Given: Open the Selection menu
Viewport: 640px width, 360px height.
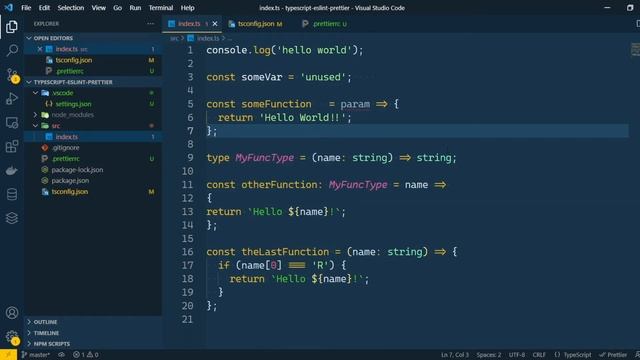Looking at the screenshot, I should [71, 8].
